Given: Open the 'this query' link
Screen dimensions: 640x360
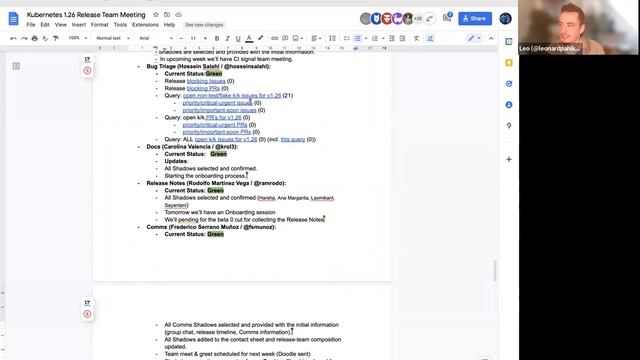Looking at the screenshot, I should tap(293, 140).
